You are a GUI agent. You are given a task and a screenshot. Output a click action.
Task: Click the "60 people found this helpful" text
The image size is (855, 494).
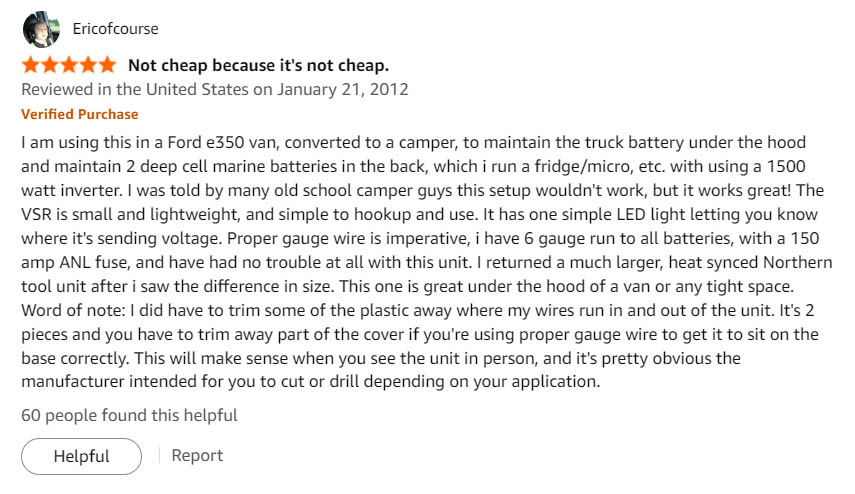point(129,414)
